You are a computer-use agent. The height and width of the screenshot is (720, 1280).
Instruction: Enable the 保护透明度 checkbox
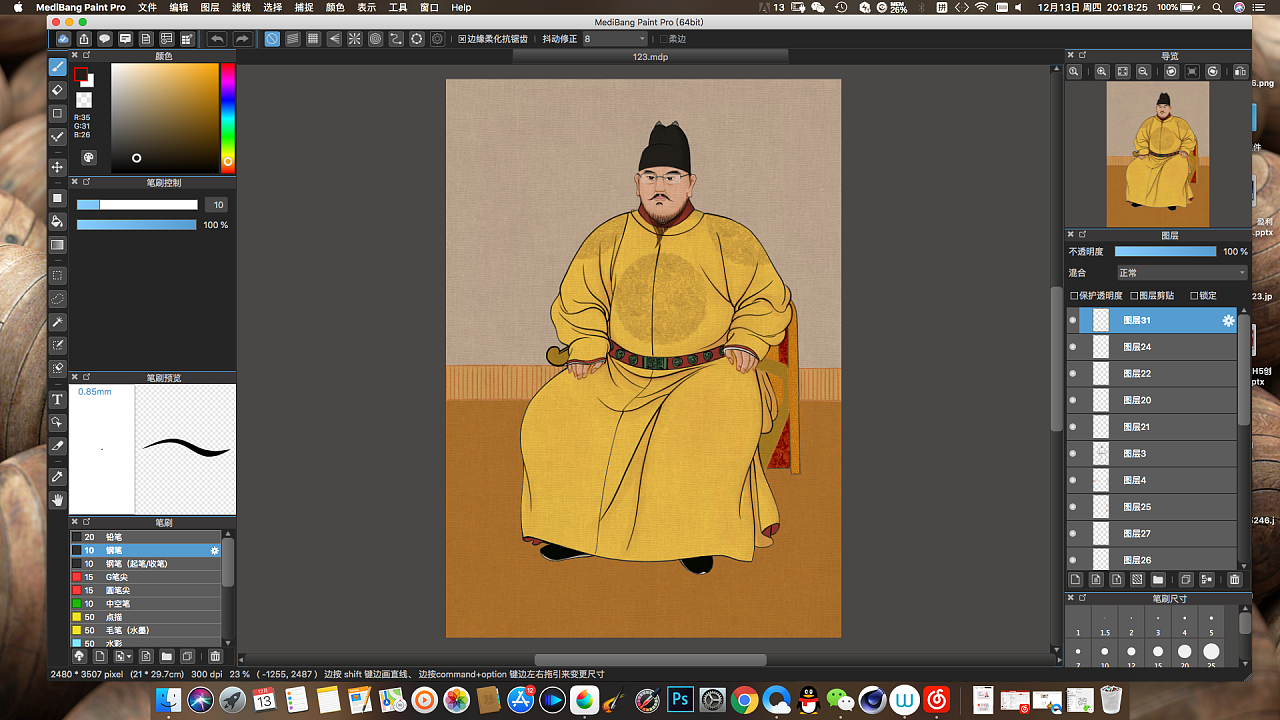point(1074,296)
